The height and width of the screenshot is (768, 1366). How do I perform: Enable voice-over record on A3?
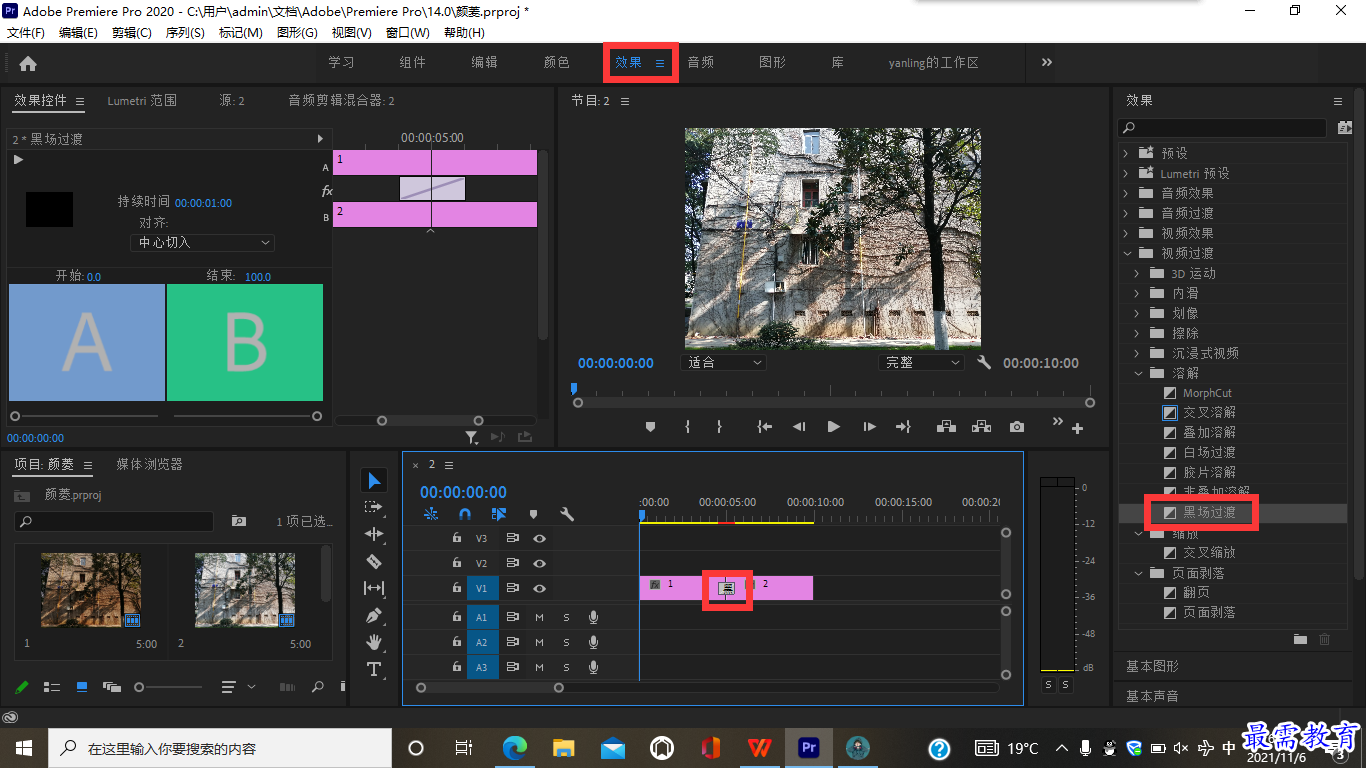(x=593, y=668)
